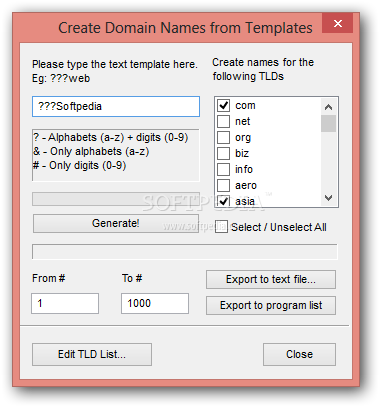Check the aero TLD checkbox
Screen dimensions: 380x407
tap(223, 185)
